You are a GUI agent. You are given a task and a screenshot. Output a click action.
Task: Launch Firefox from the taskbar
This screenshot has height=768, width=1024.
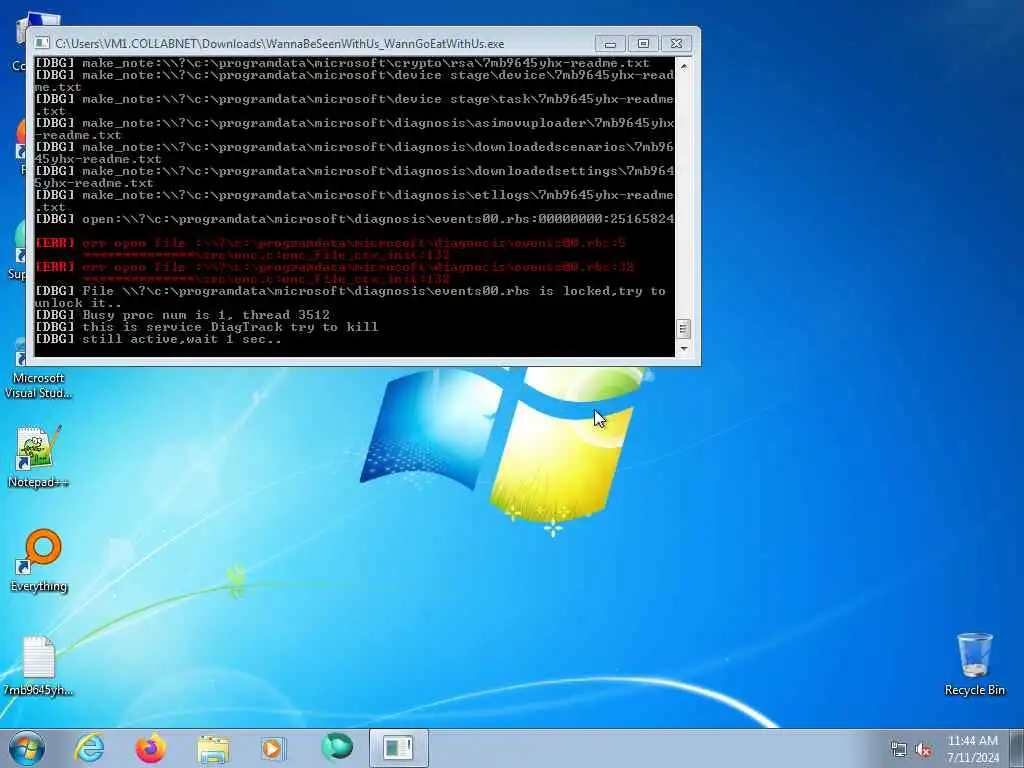[x=150, y=748]
